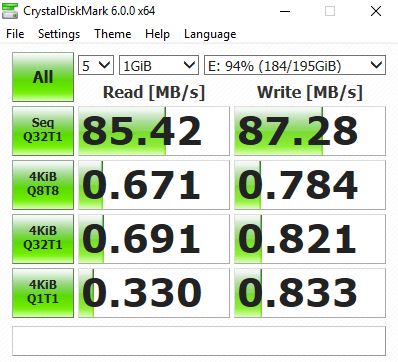Click the Seq write result 87.28
The height and width of the screenshot is (362, 398).
(x=310, y=131)
